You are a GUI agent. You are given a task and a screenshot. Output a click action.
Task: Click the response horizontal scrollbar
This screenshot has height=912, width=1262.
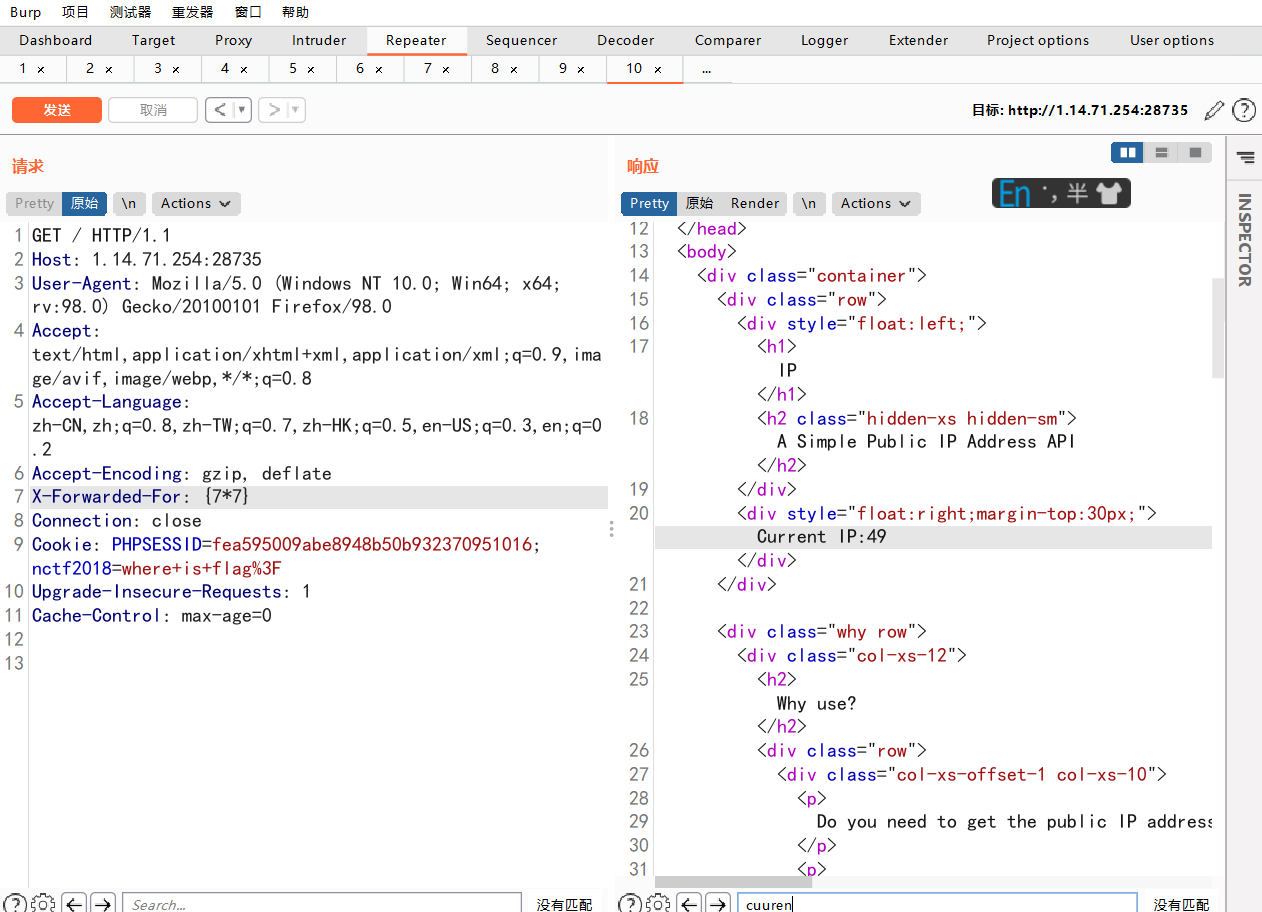pos(734,882)
